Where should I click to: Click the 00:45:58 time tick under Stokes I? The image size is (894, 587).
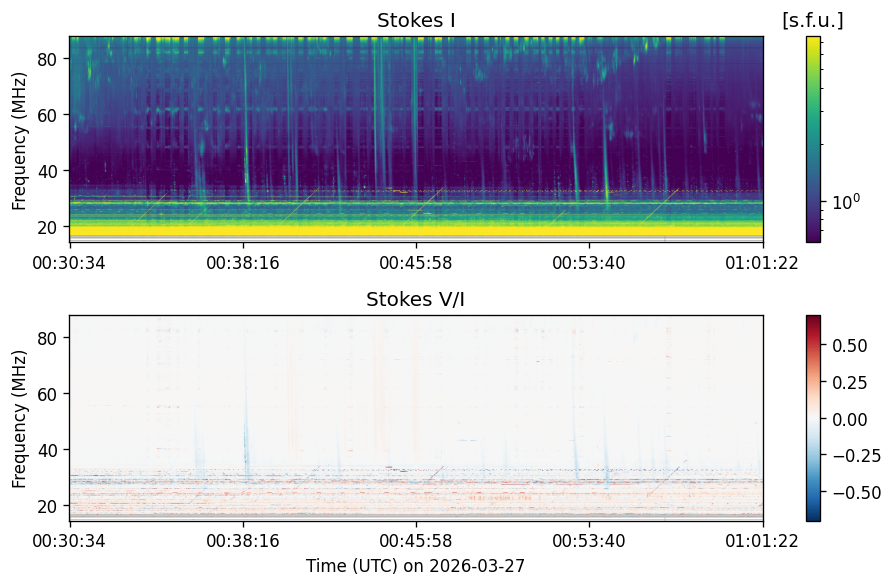pos(416,263)
